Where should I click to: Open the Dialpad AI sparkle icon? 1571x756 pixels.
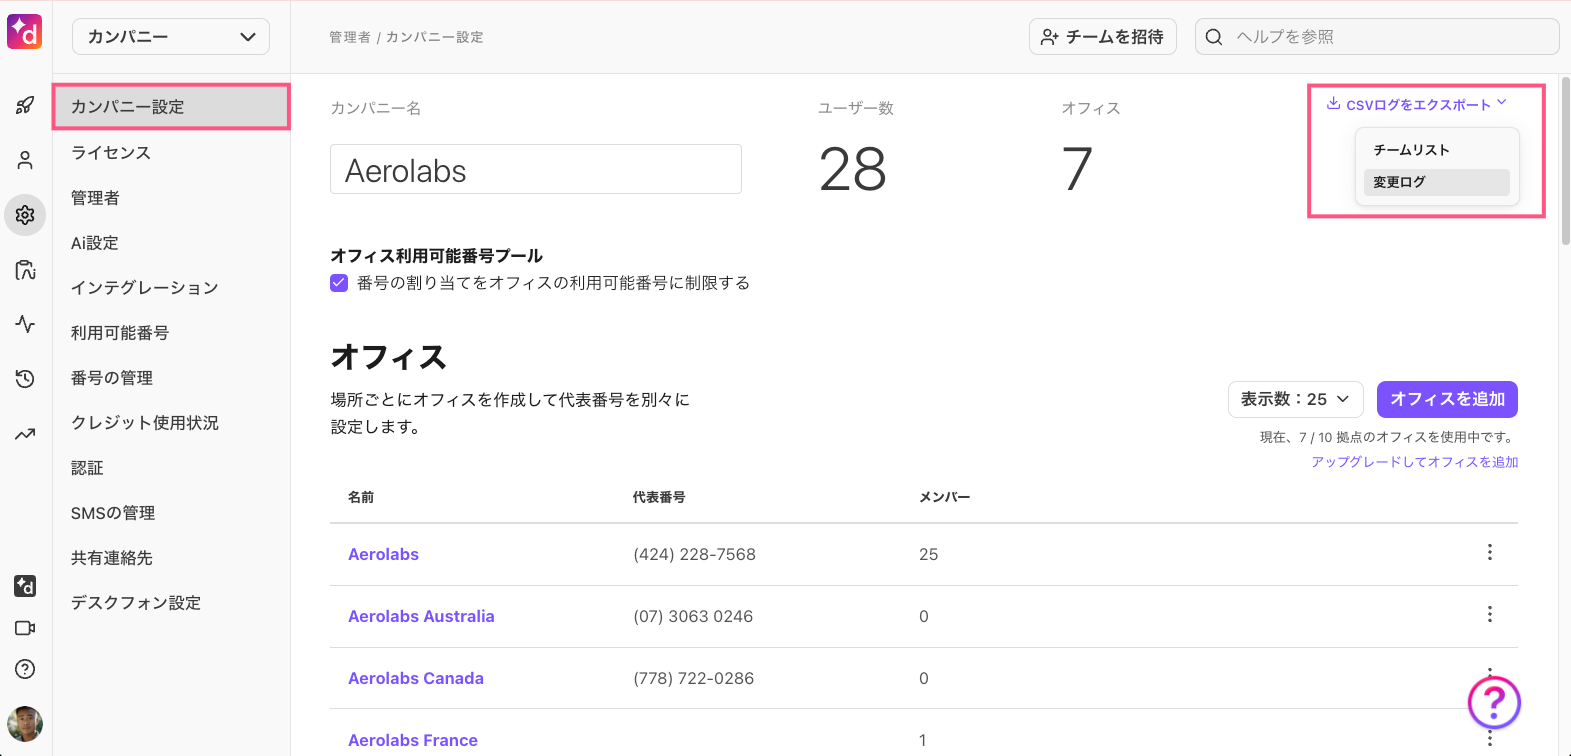[x=25, y=586]
